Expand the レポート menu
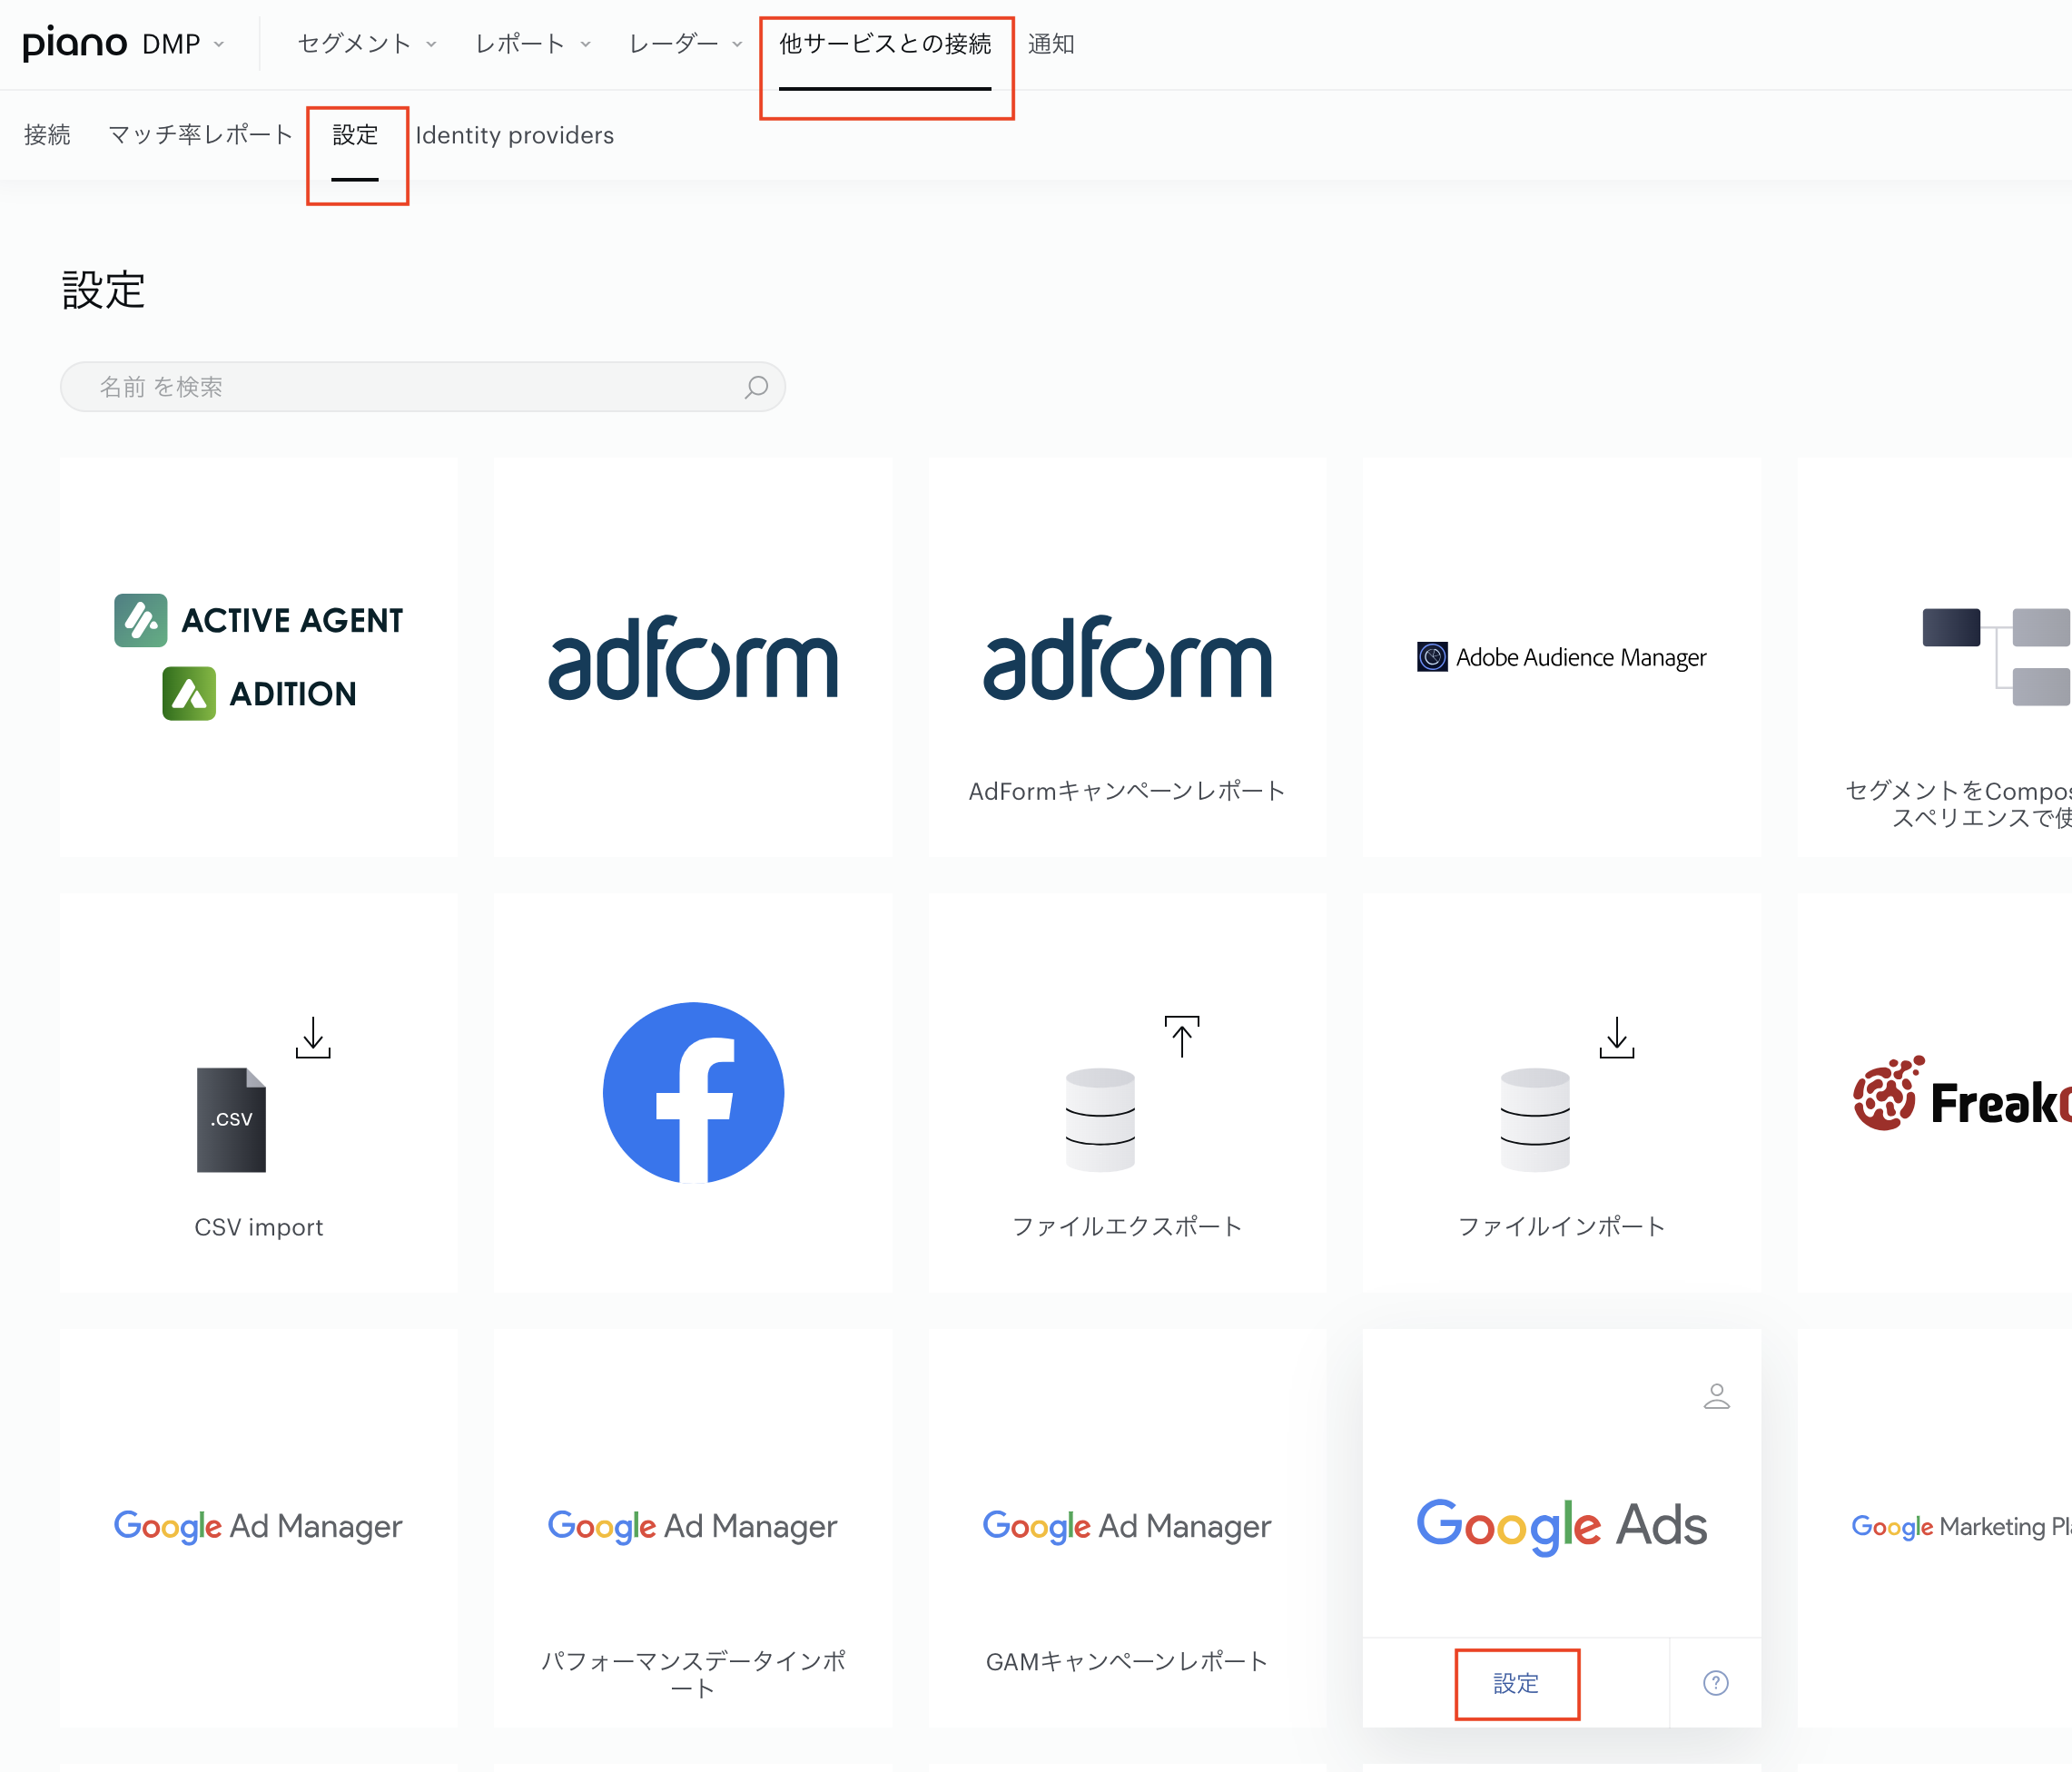 533,44
